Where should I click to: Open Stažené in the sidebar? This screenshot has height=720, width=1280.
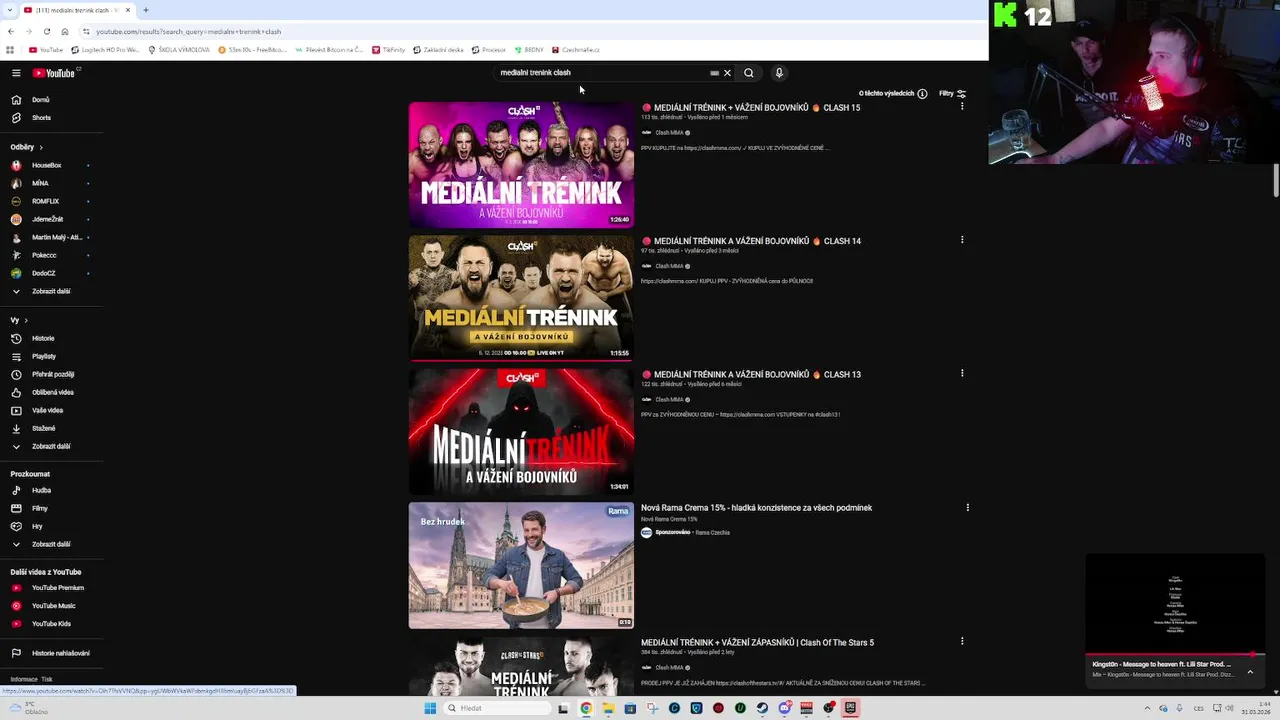(x=43, y=428)
